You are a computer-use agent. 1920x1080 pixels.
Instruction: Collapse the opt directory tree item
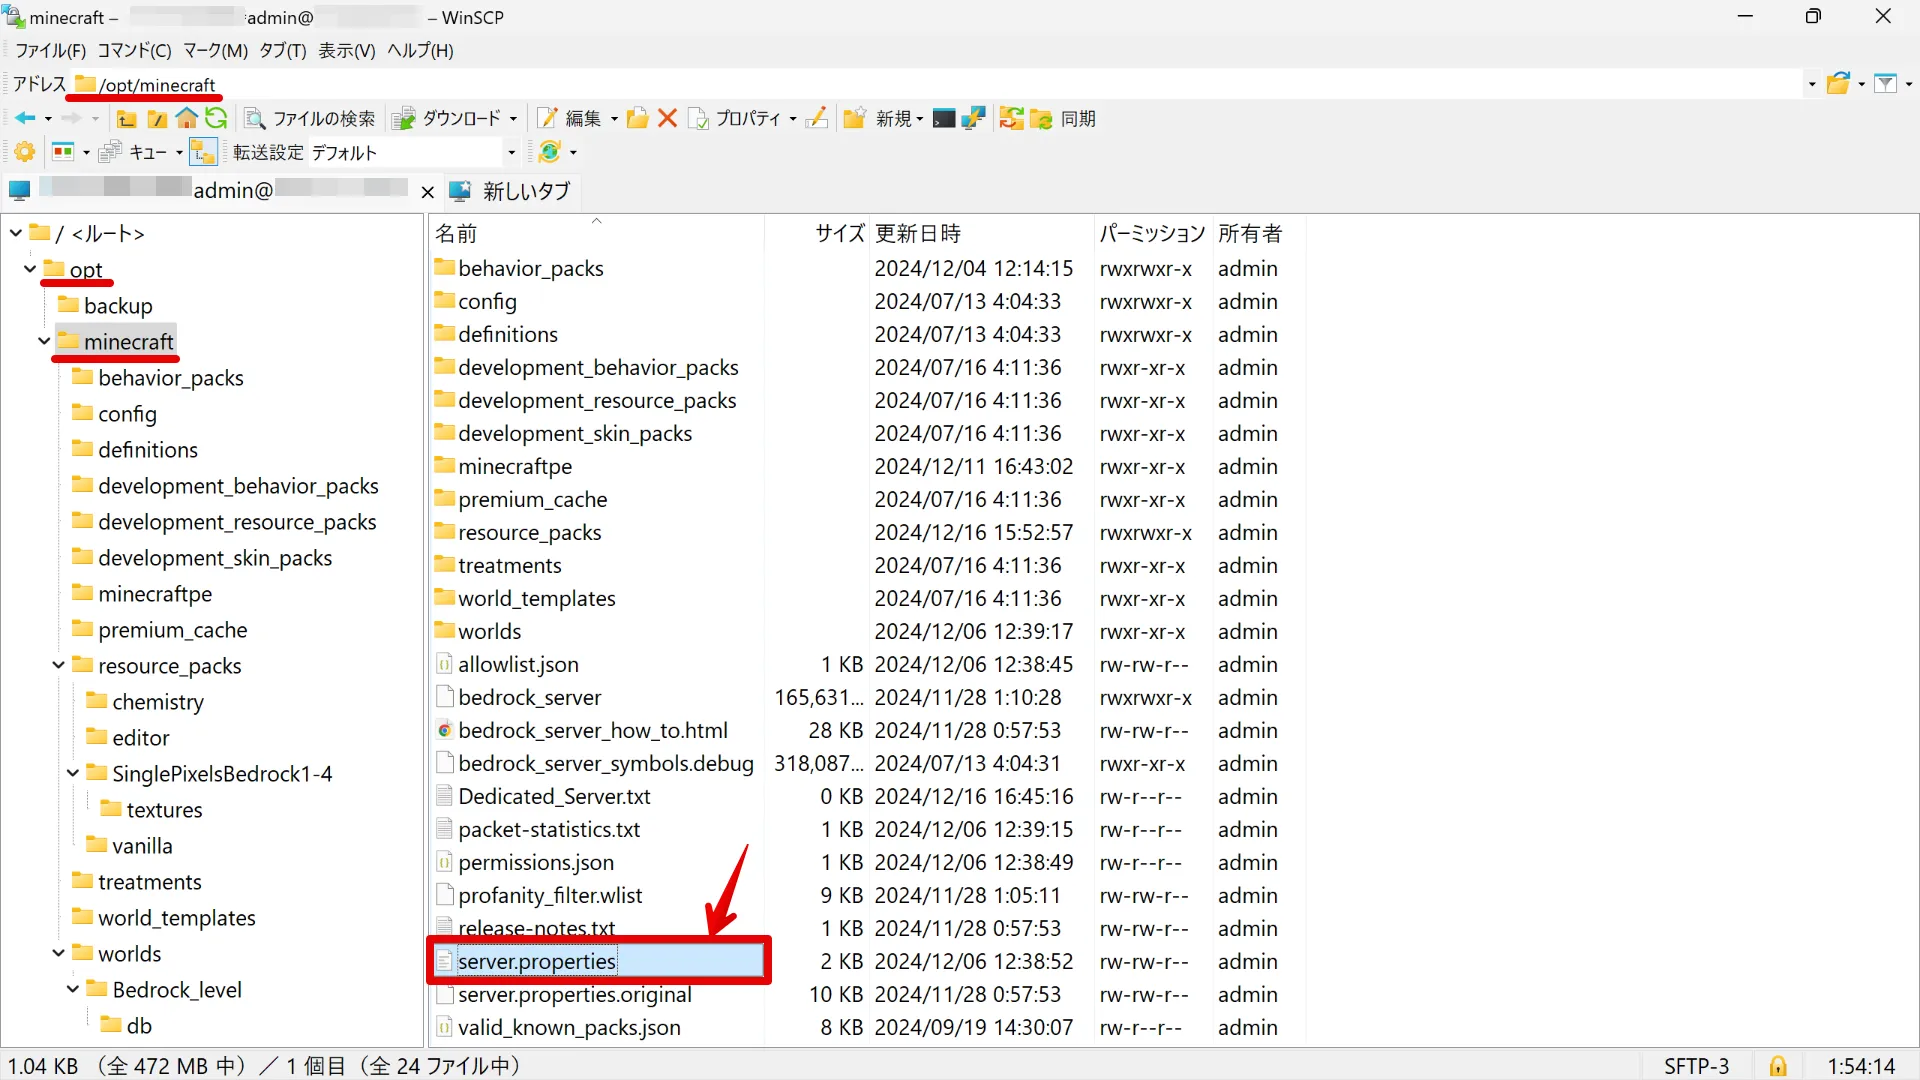30,268
